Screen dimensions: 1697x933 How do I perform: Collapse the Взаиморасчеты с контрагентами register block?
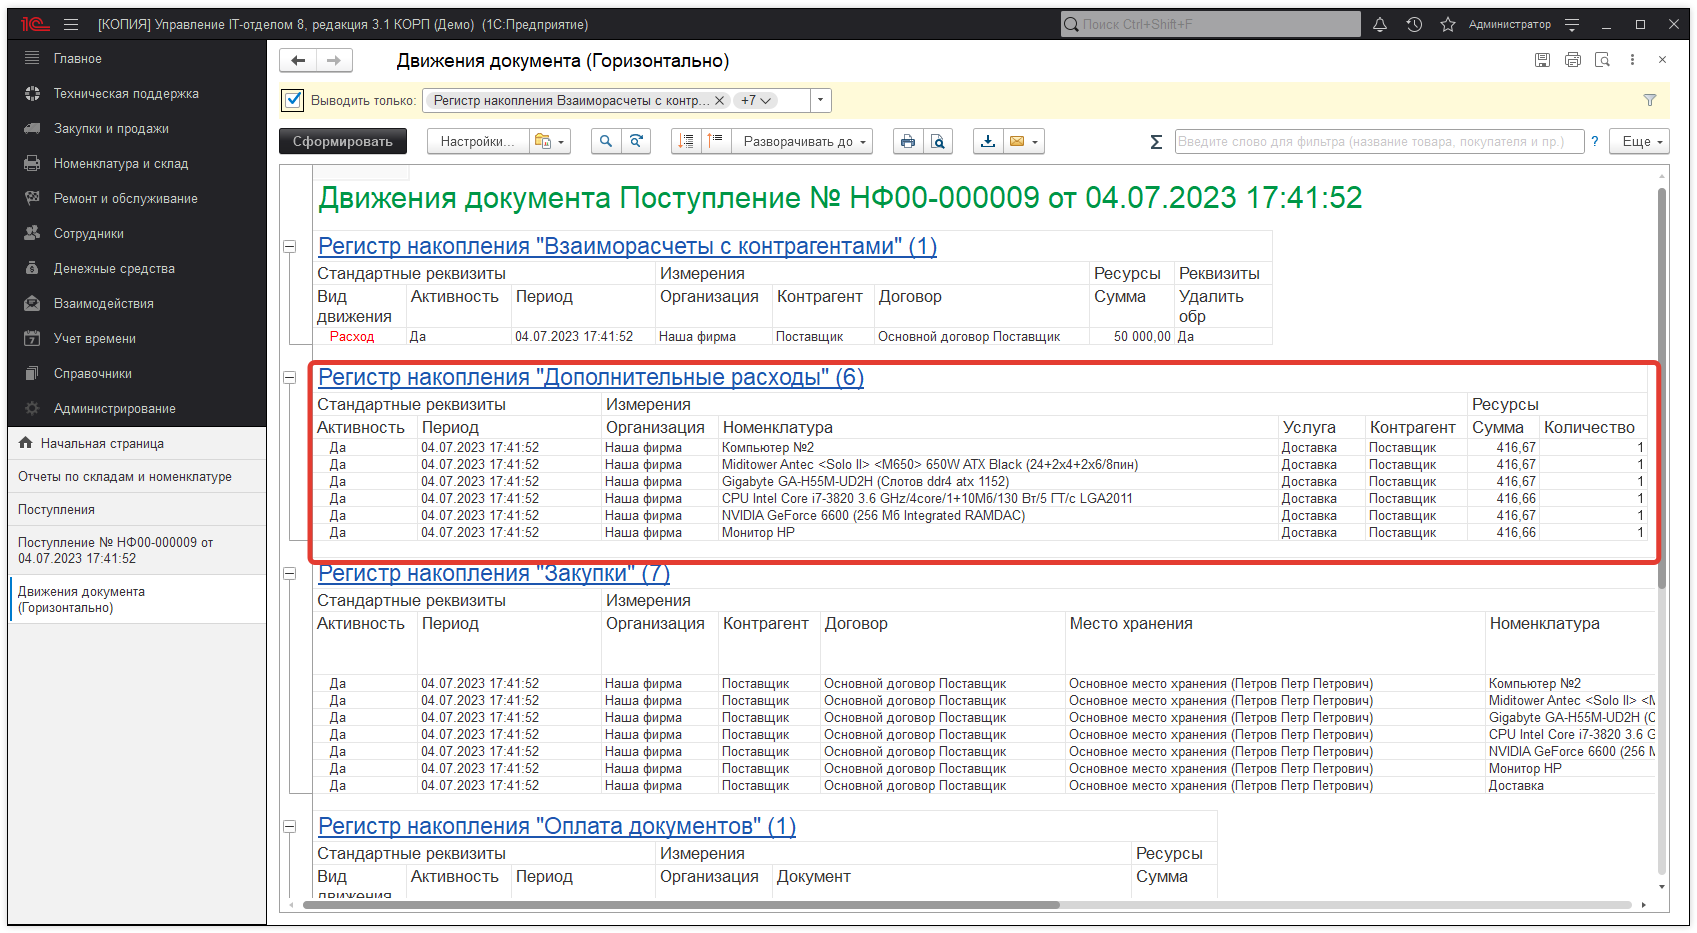289,245
